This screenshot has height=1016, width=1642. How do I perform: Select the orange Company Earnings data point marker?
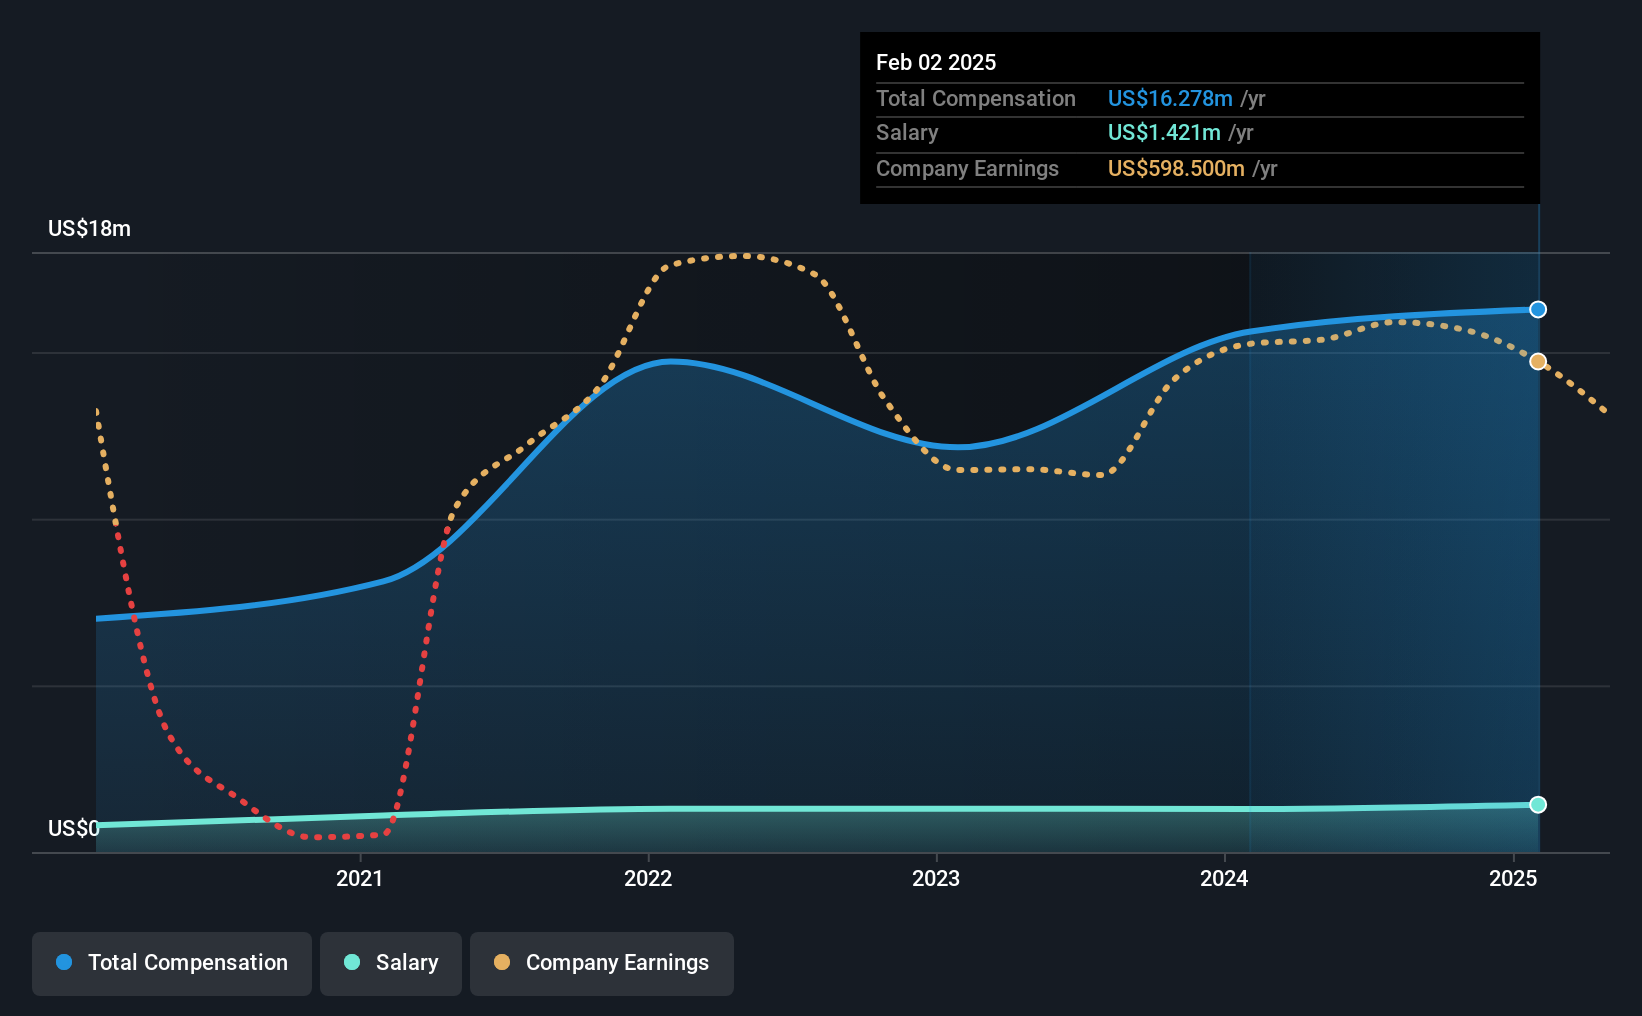tap(1538, 361)
